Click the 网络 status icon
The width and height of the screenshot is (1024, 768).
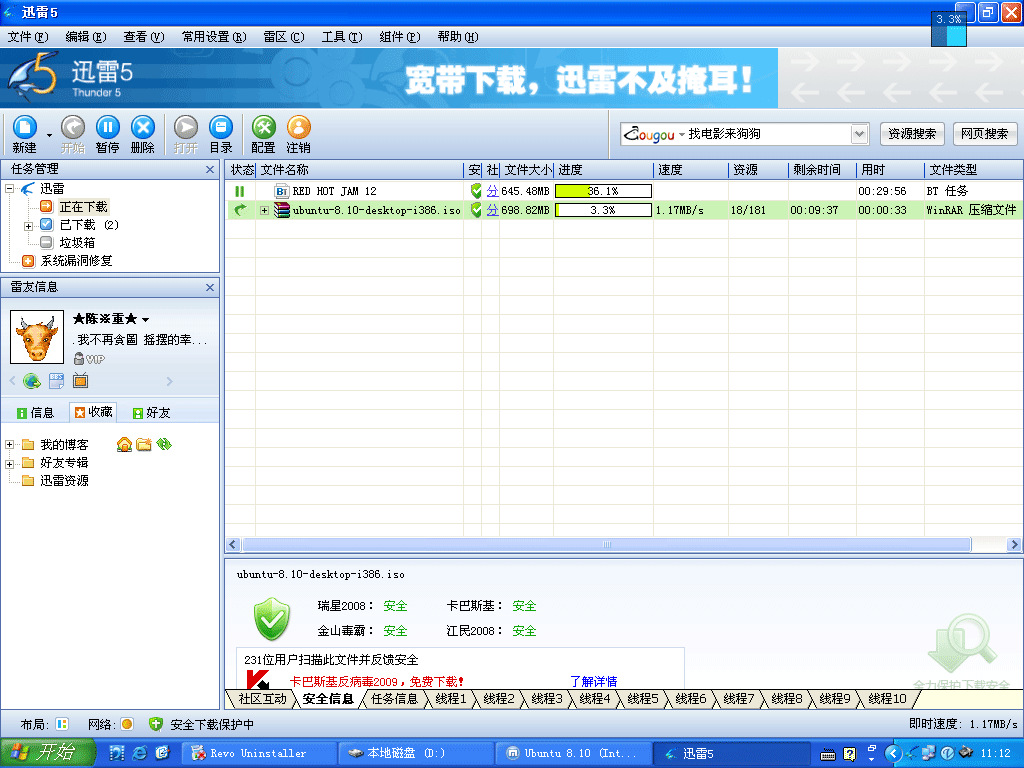(x=127, y=724)
